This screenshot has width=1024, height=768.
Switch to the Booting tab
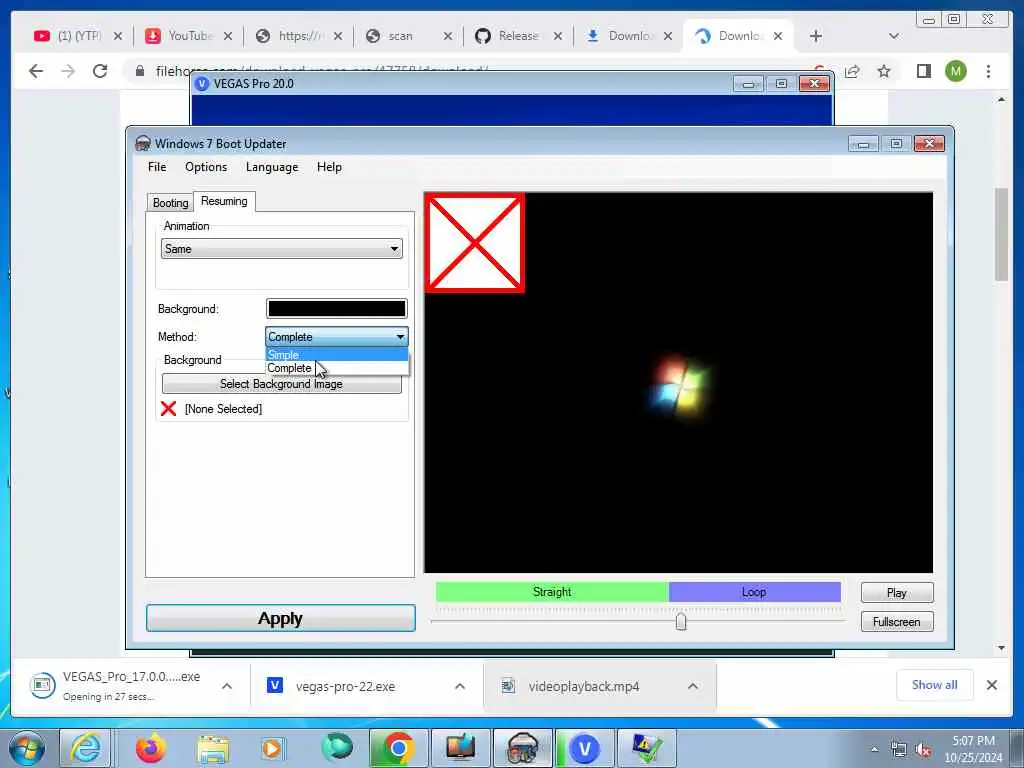click(170, 202)
